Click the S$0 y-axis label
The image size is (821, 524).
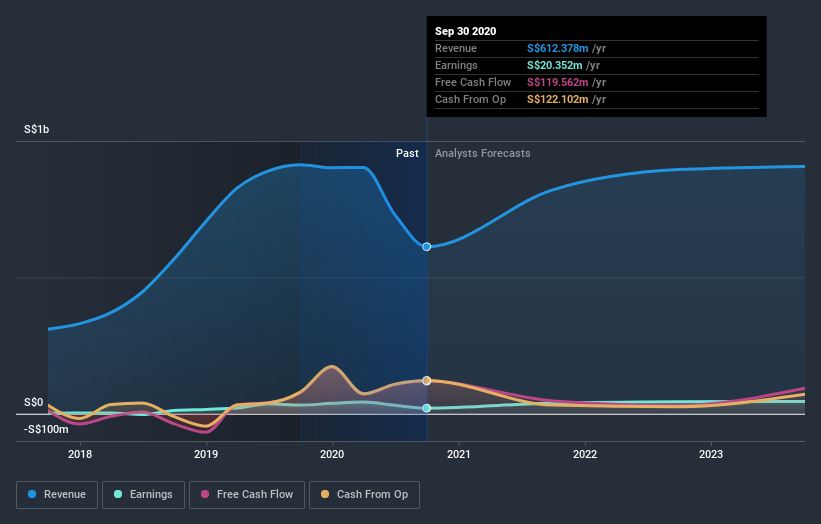tap(34, 402)
